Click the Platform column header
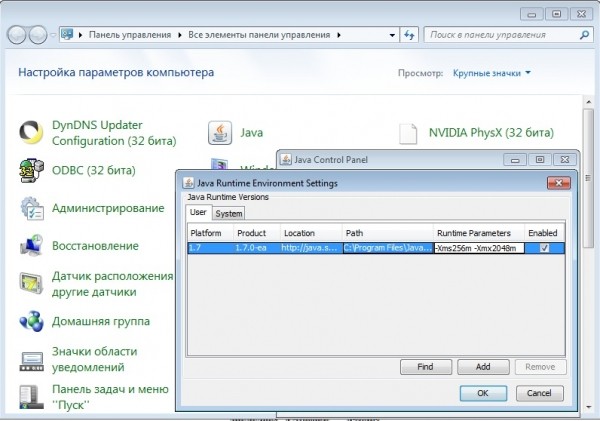 pos(210,233)
